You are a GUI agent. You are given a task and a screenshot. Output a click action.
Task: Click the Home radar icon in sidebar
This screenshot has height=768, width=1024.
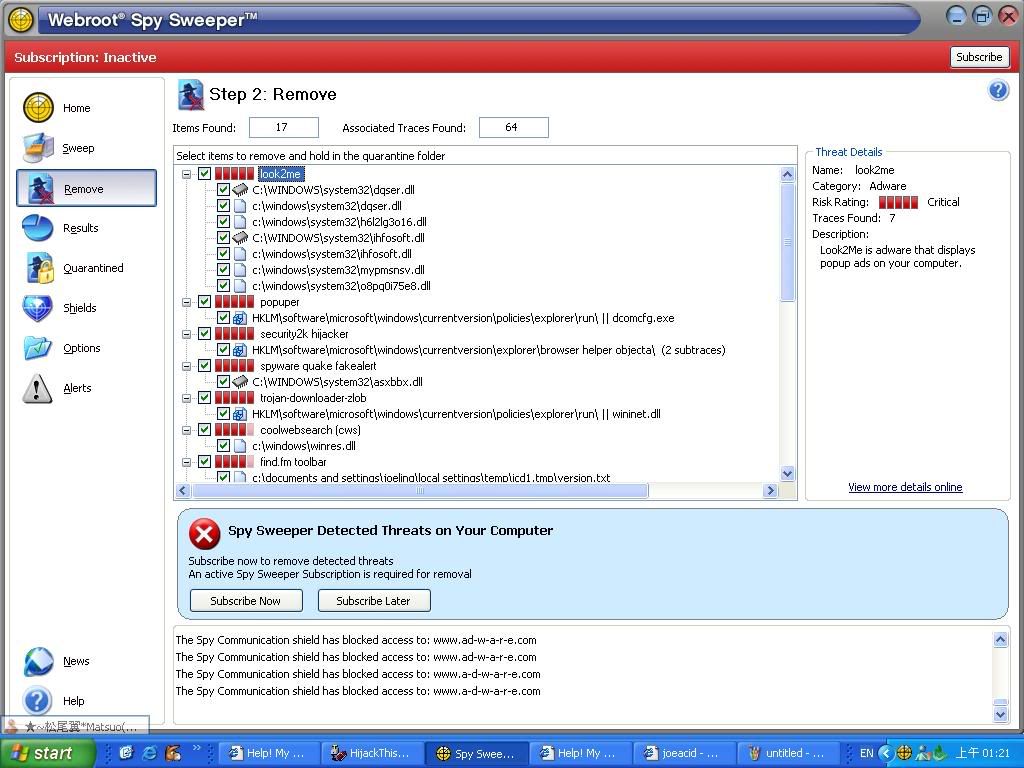[38, 108]
